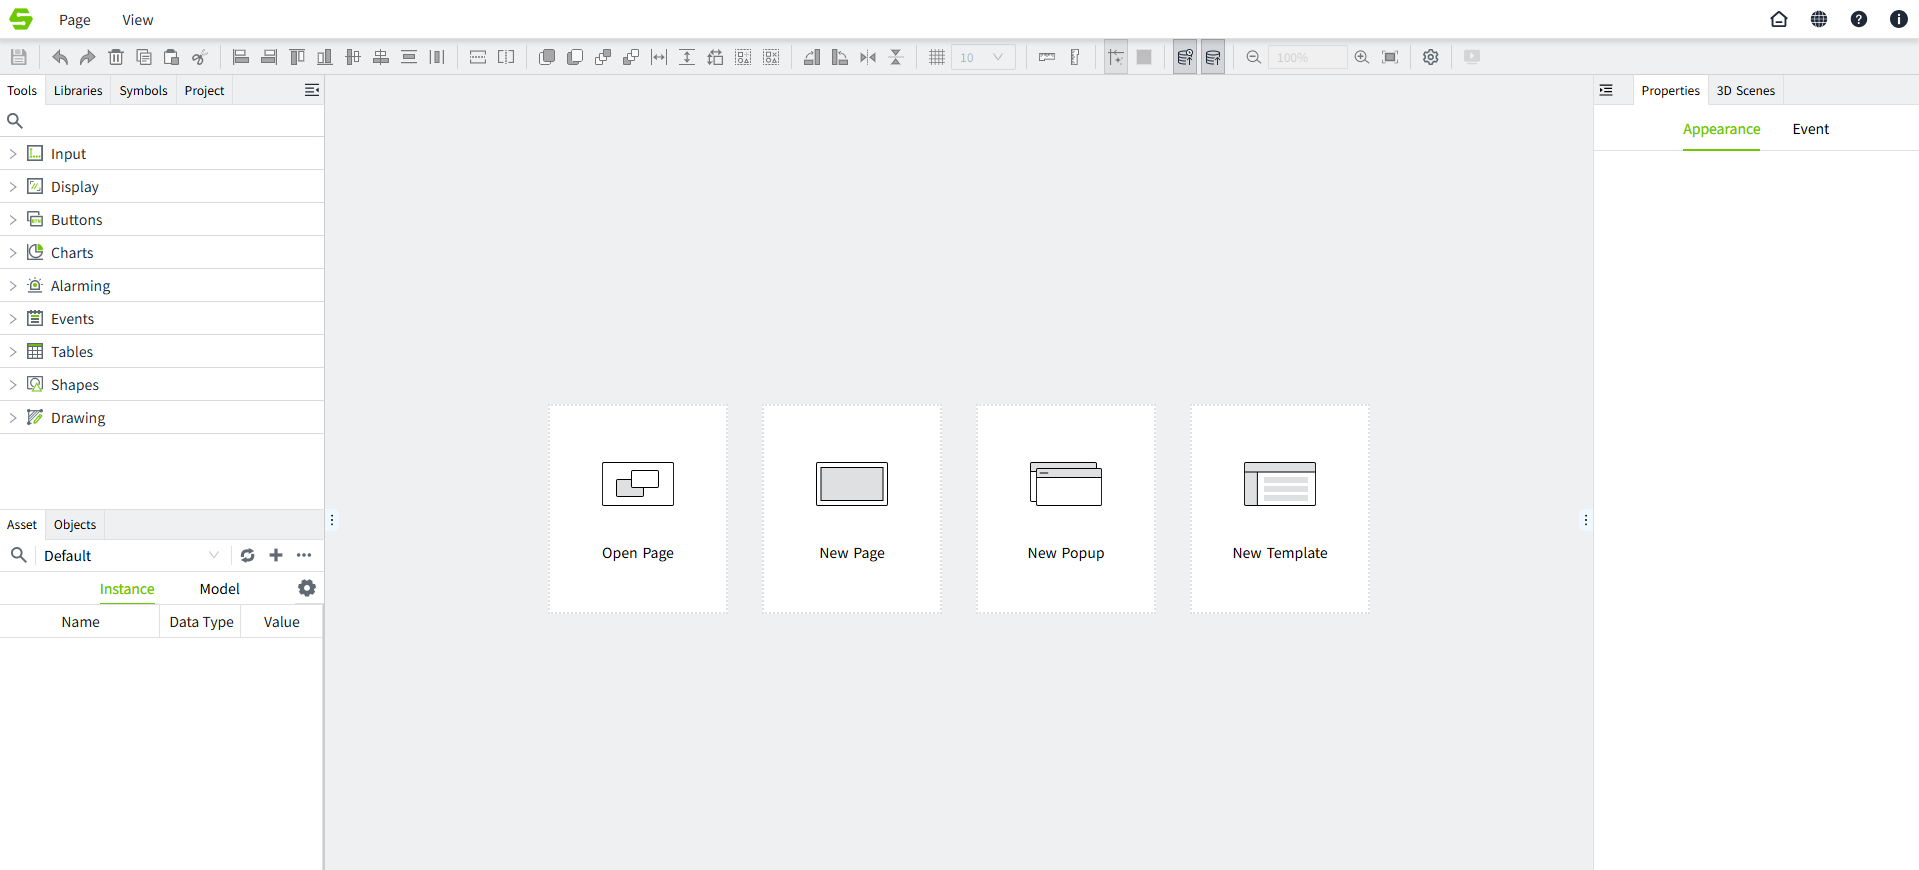This screenshot has width=1919, height=870.
Task: Click the plus icon to add asset
Action: click(276, 555)
